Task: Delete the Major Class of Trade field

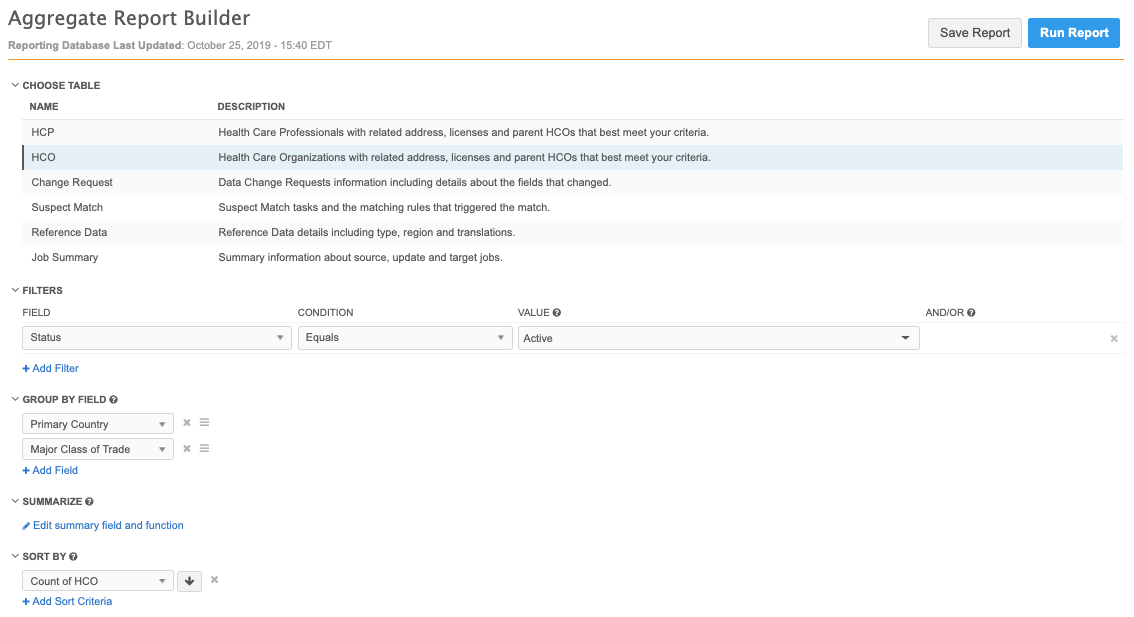Action: (186, 449)
